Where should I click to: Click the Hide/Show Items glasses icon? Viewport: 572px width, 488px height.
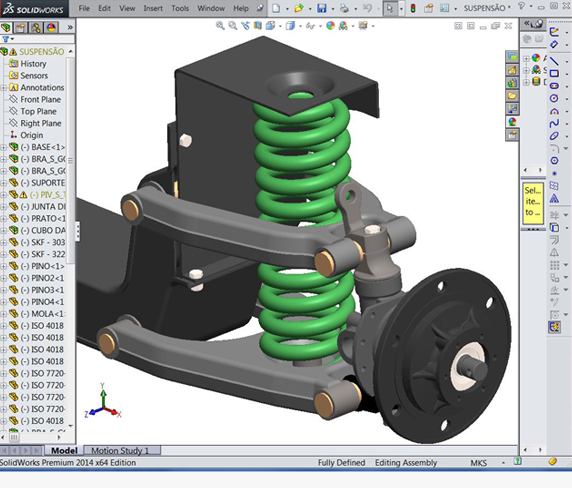pos(310,26)
